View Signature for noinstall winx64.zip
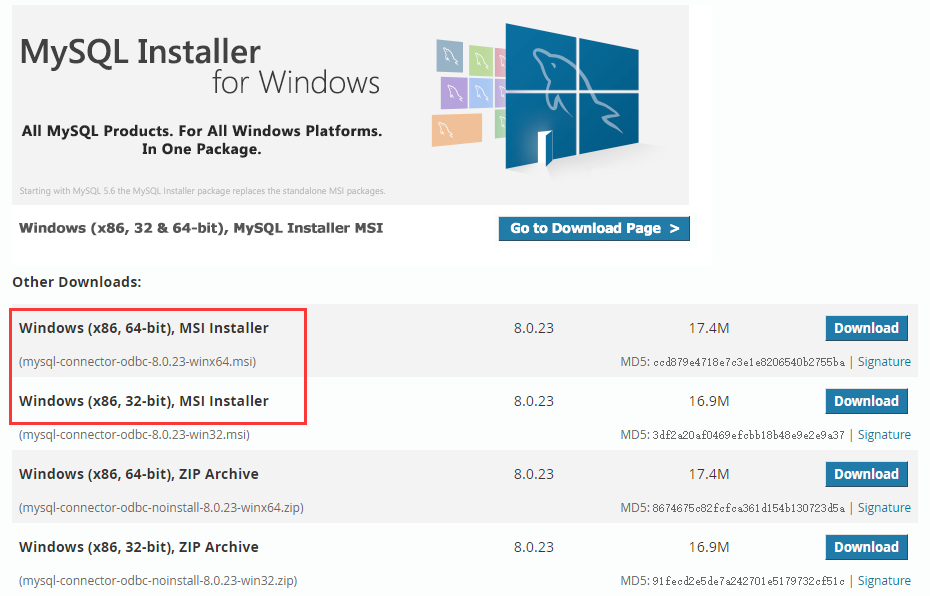Screen dimensions: 930x596 884,508
